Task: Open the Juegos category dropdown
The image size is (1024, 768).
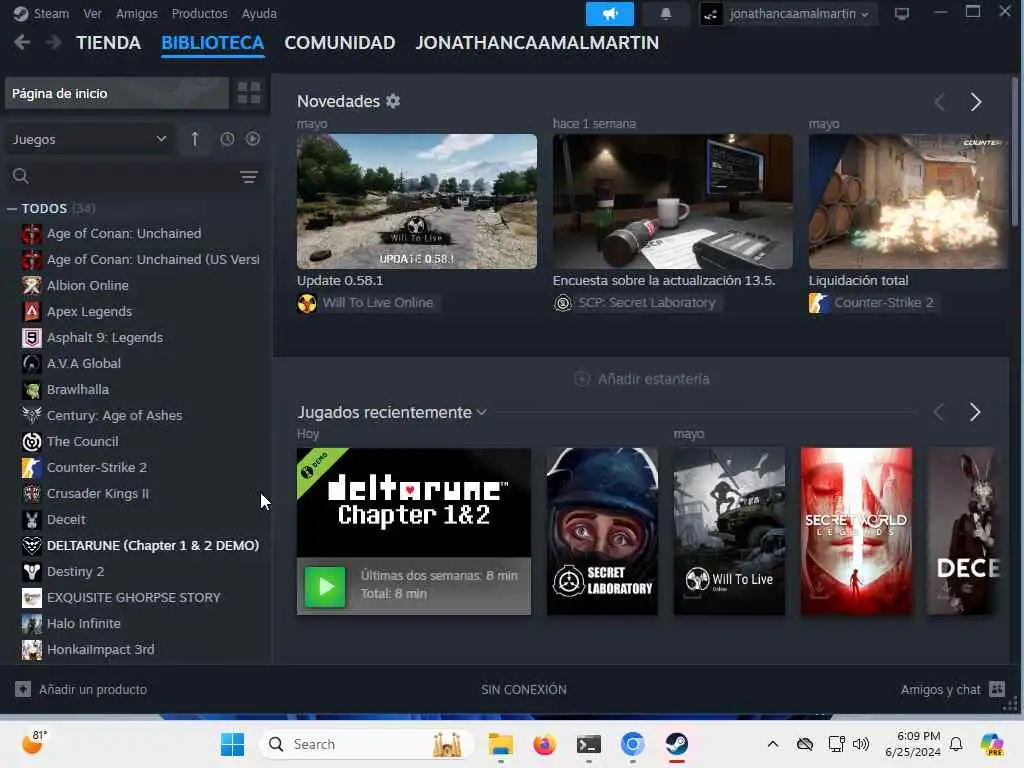Action: [89, 139]
